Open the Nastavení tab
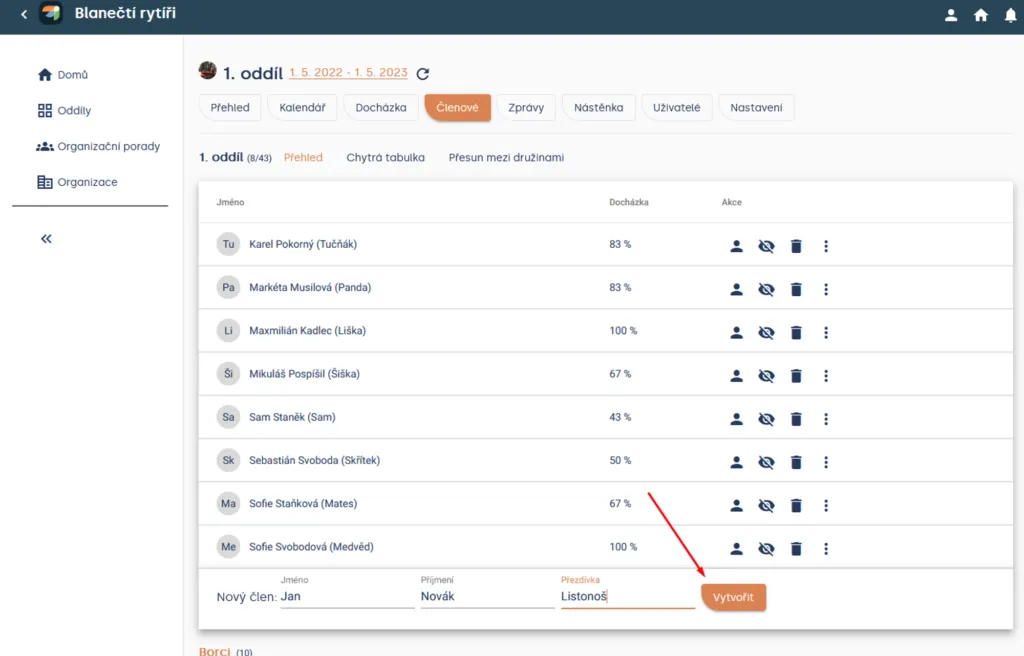The height and width of the screenshot is (656, 1024). [x=756, y=108]
